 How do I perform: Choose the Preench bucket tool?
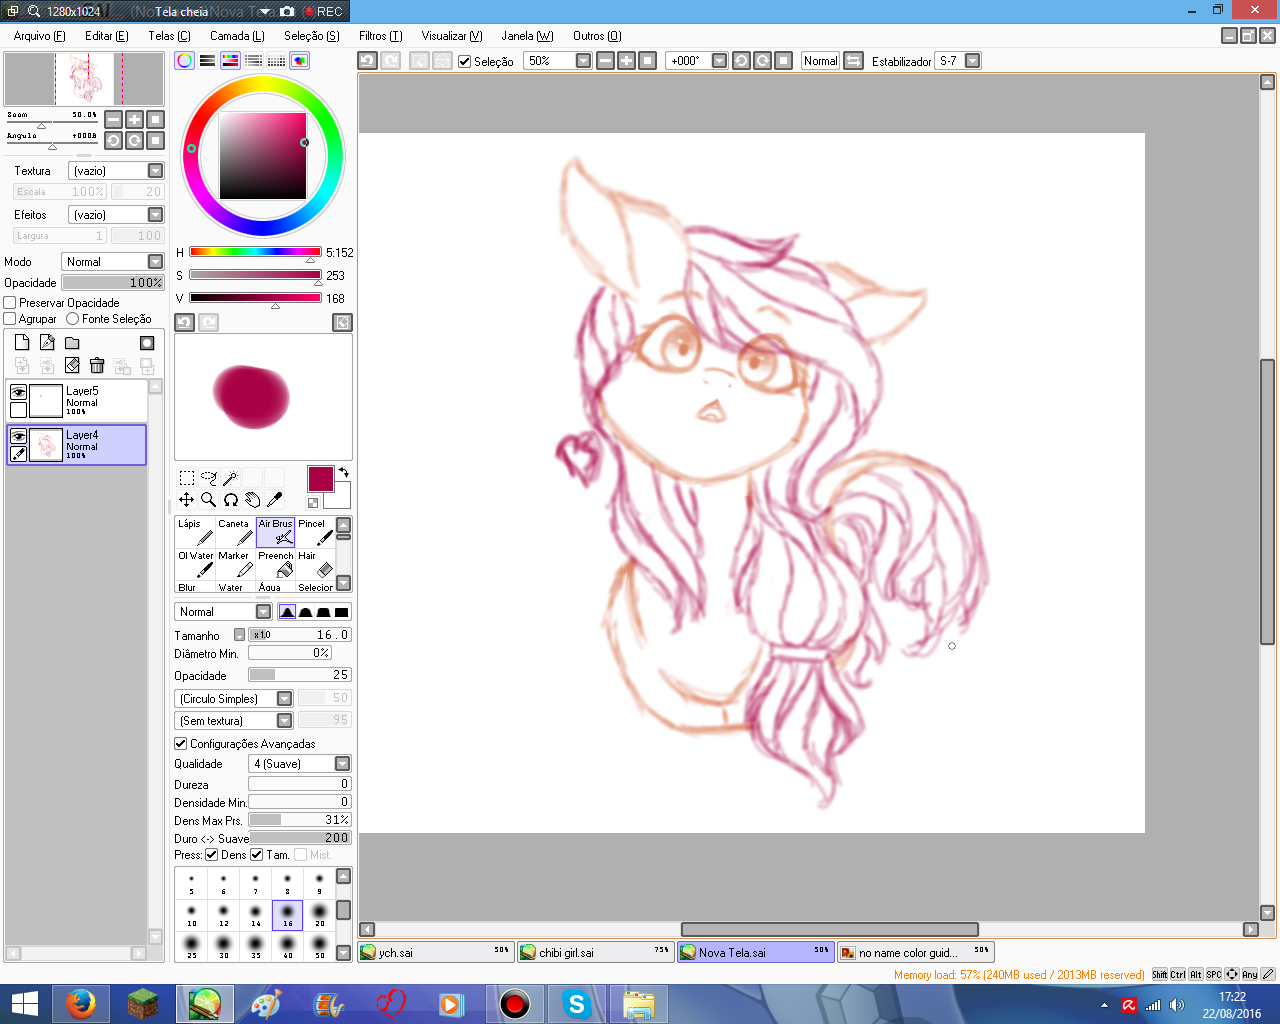point(275,564)
